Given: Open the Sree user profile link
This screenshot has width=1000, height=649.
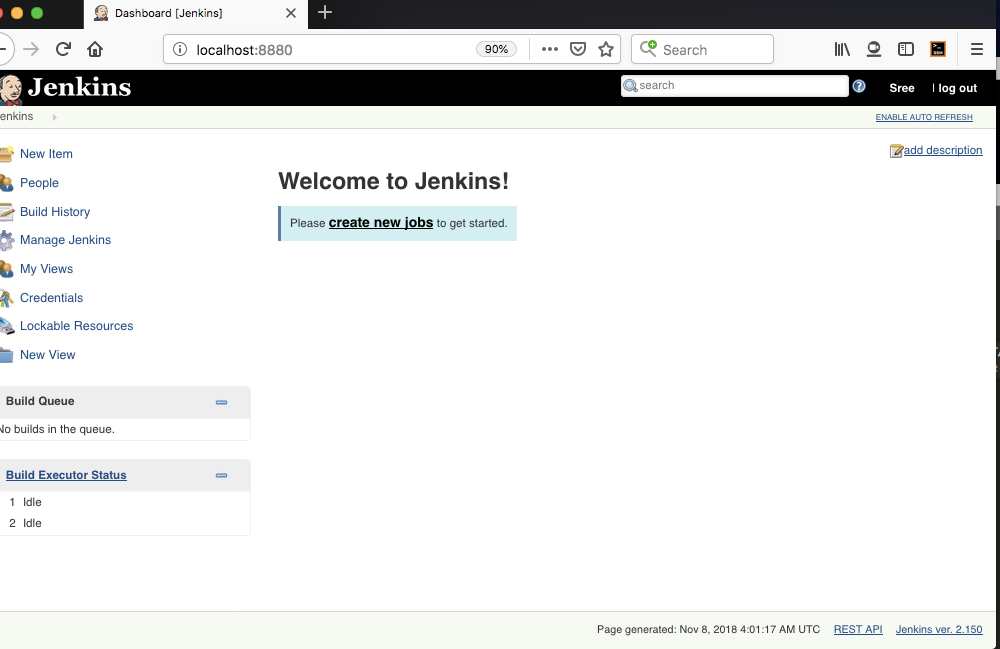Looking at the screenshot, I should coord(902,88).
